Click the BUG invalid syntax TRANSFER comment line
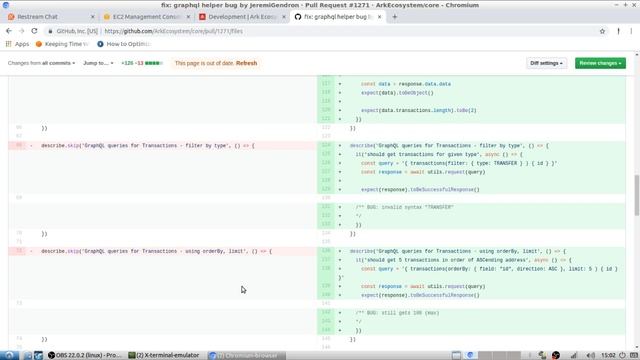 471,207
